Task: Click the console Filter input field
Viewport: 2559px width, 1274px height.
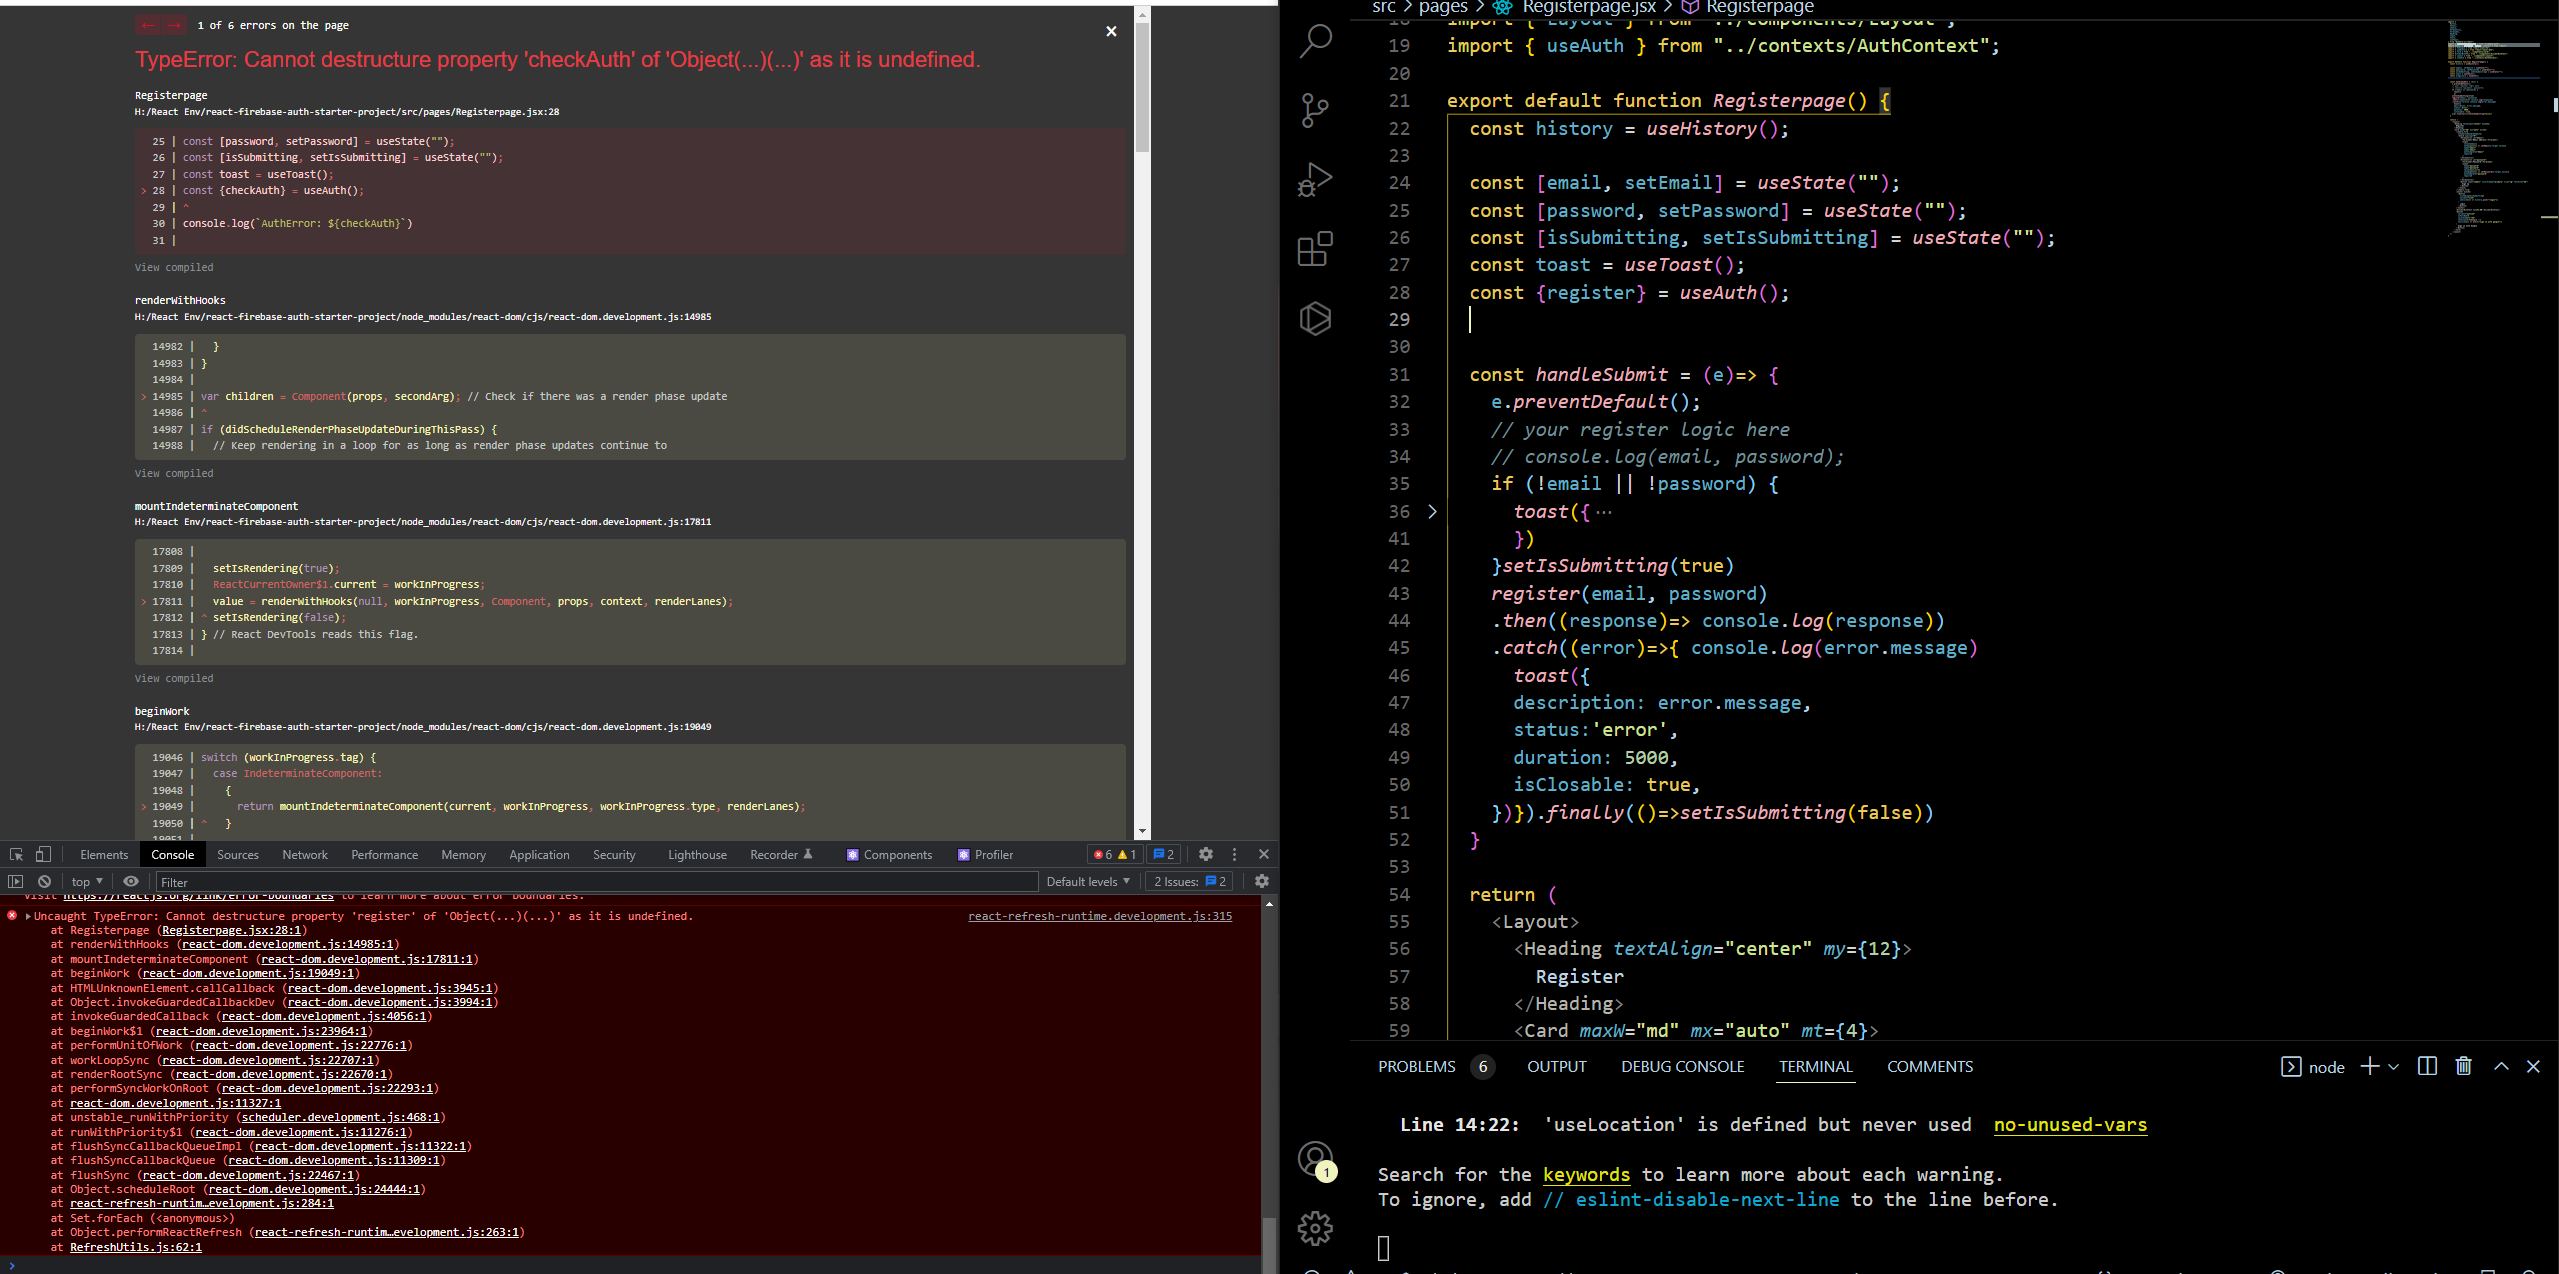Action: point(597,881)
